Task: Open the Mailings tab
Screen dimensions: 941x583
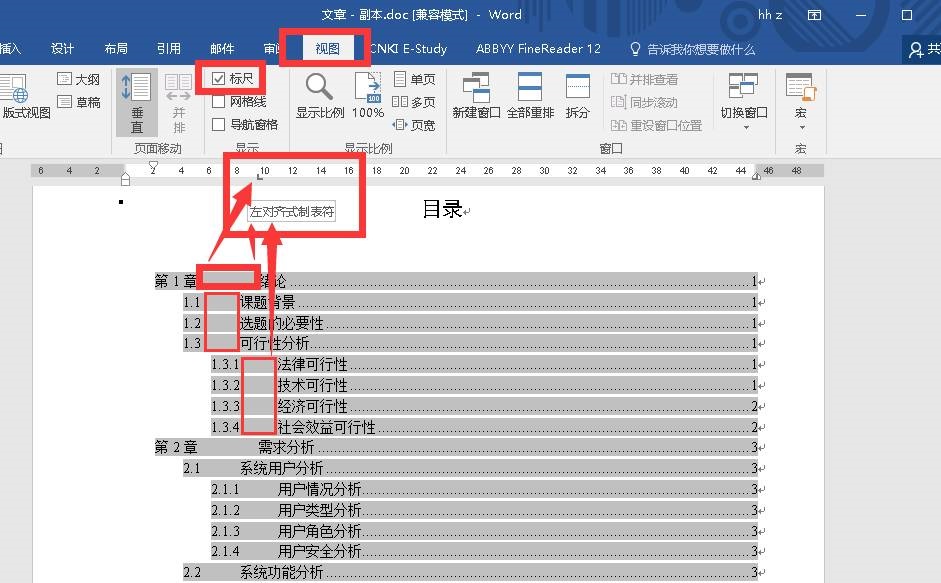Action: pos(222,49)
